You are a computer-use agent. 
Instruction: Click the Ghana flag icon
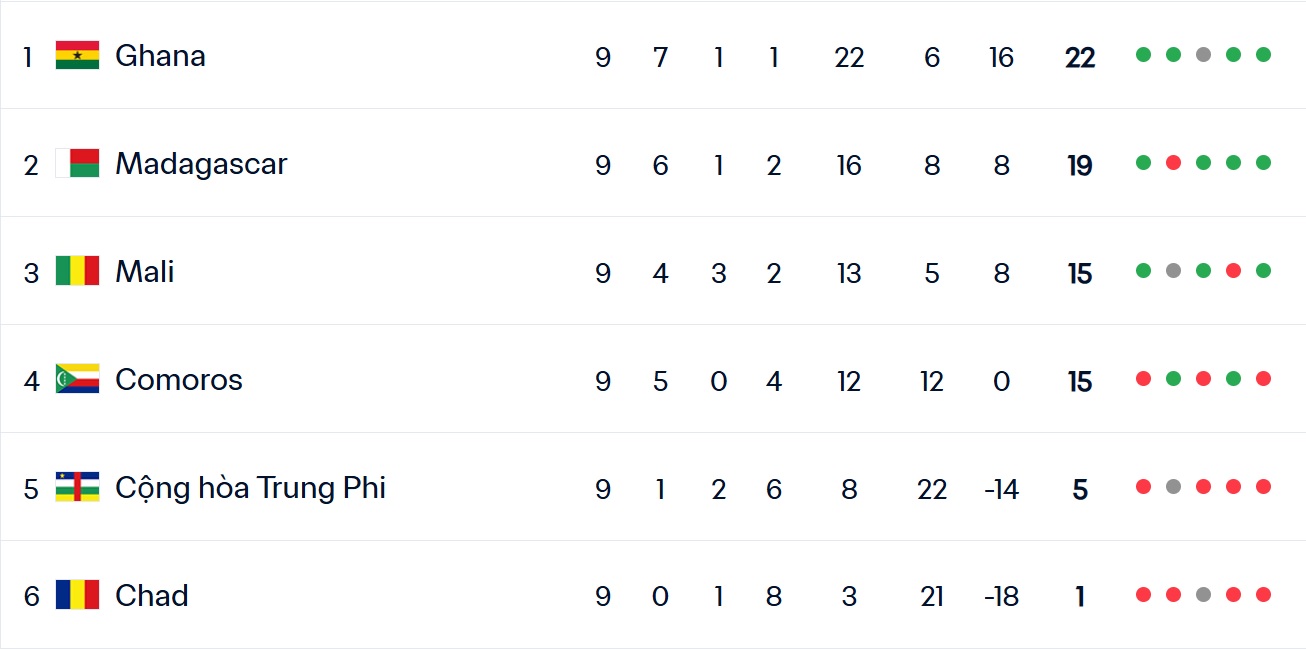point(77,55)
